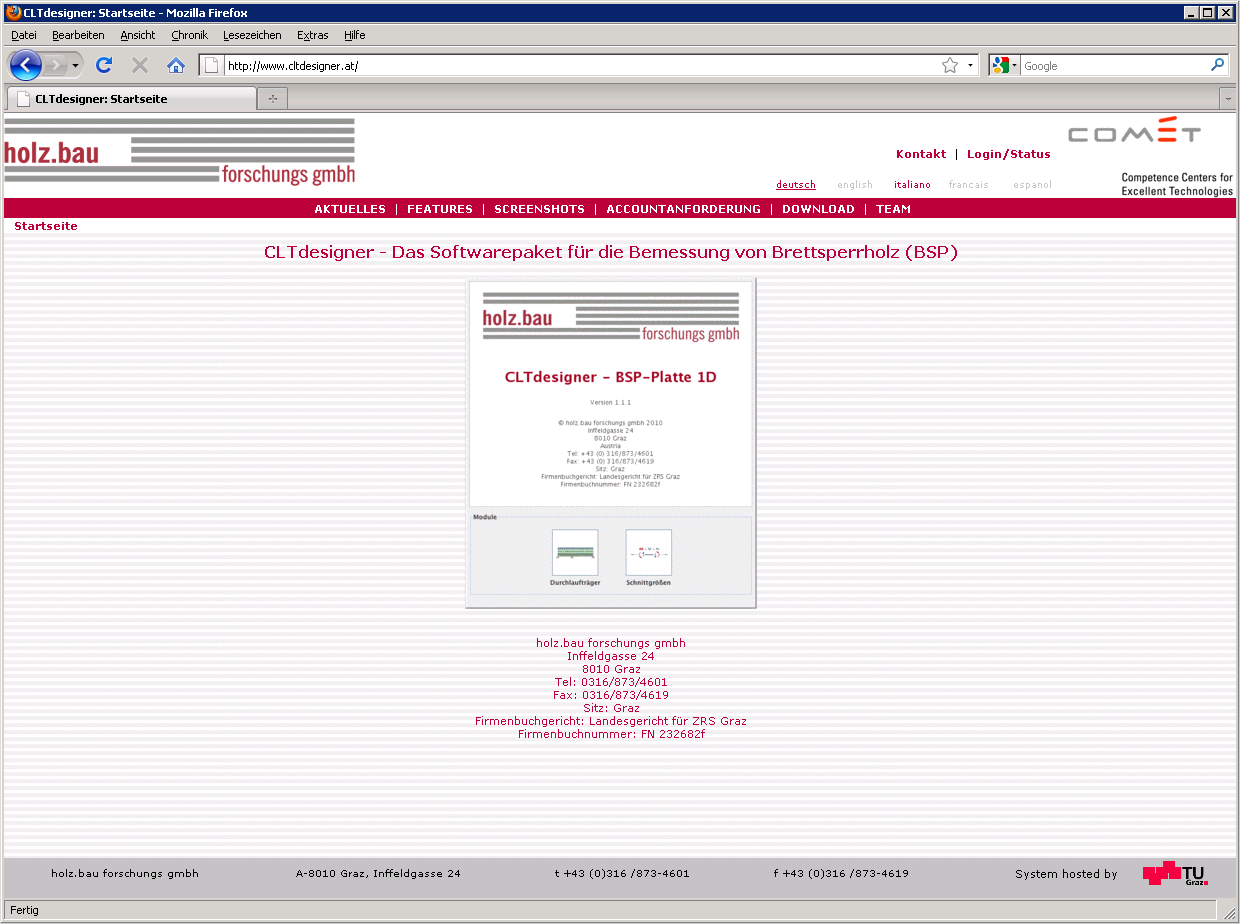Image resolution: width=1240 pixels, height=924 pixels.
Task: Switch to the CLTdesigner: Startseite tab
Action: coord(130,99)
